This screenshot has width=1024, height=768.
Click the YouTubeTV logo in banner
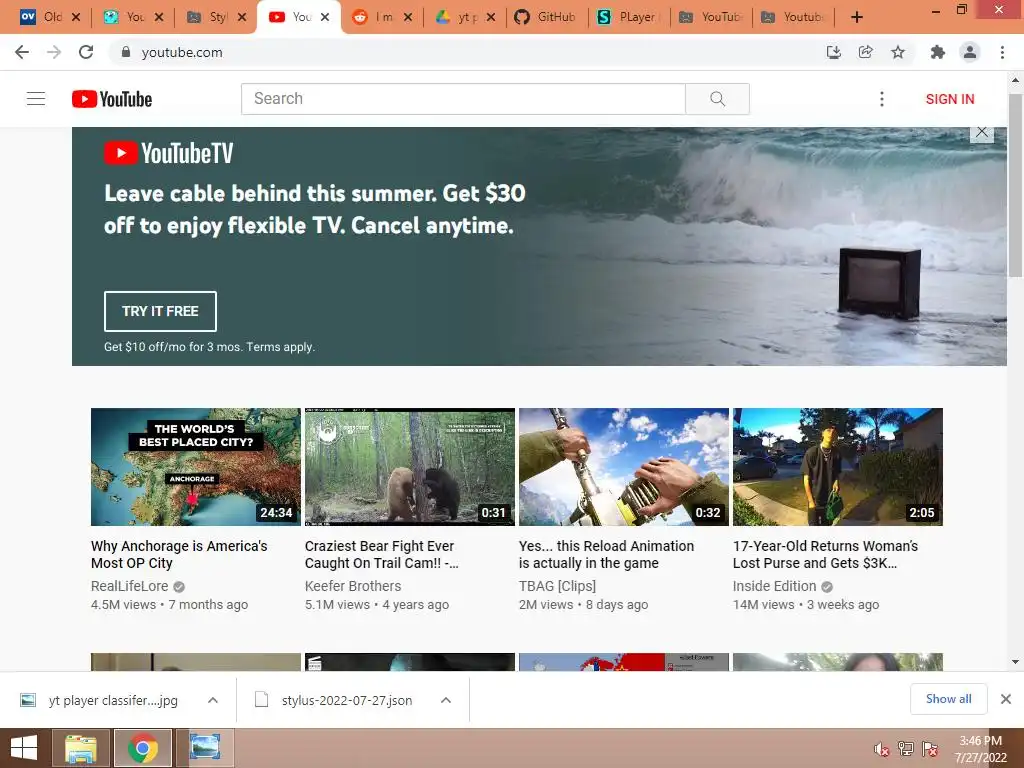[168, 153]
